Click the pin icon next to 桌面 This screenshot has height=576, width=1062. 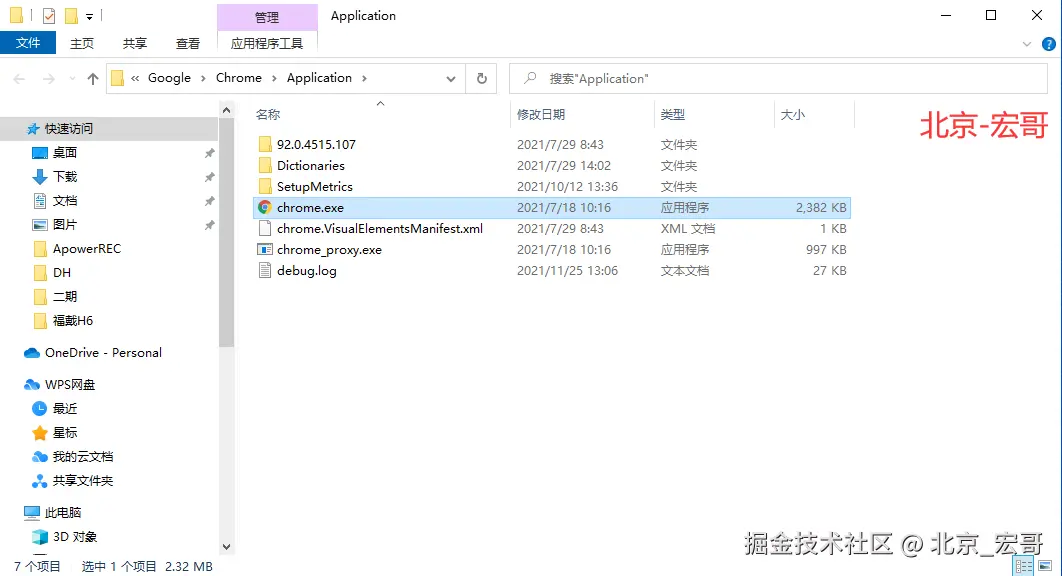[x=210, y=153]
